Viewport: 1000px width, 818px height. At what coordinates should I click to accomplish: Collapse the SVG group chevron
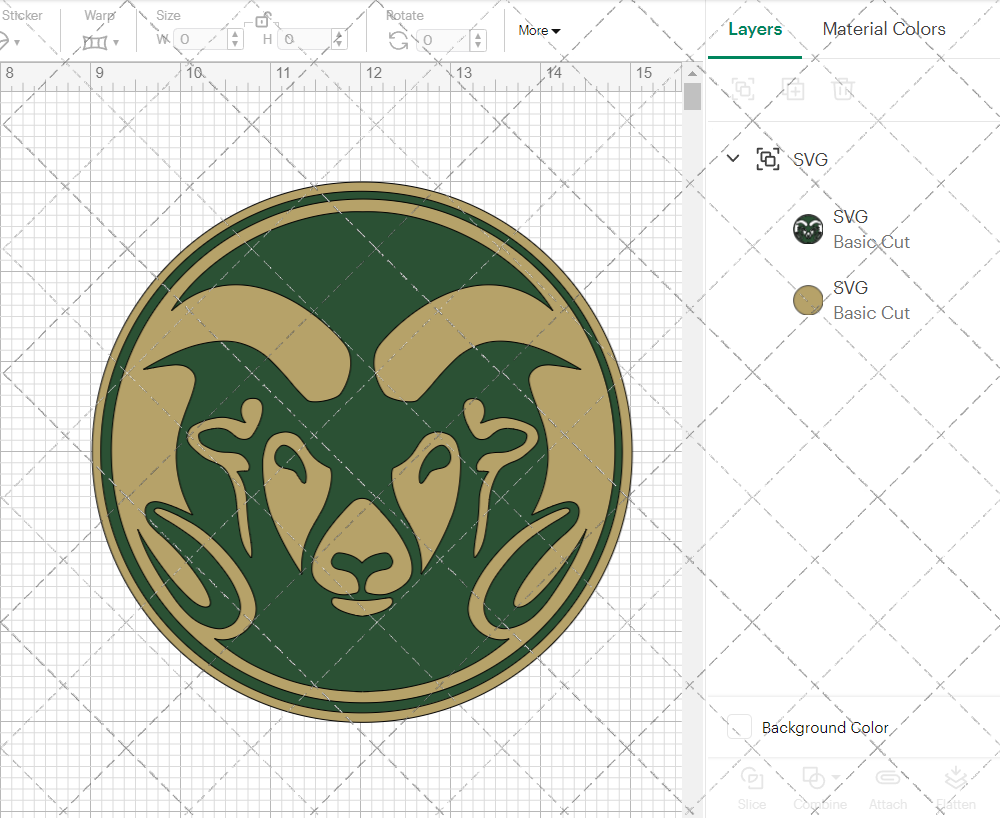[x=733, y=158]
